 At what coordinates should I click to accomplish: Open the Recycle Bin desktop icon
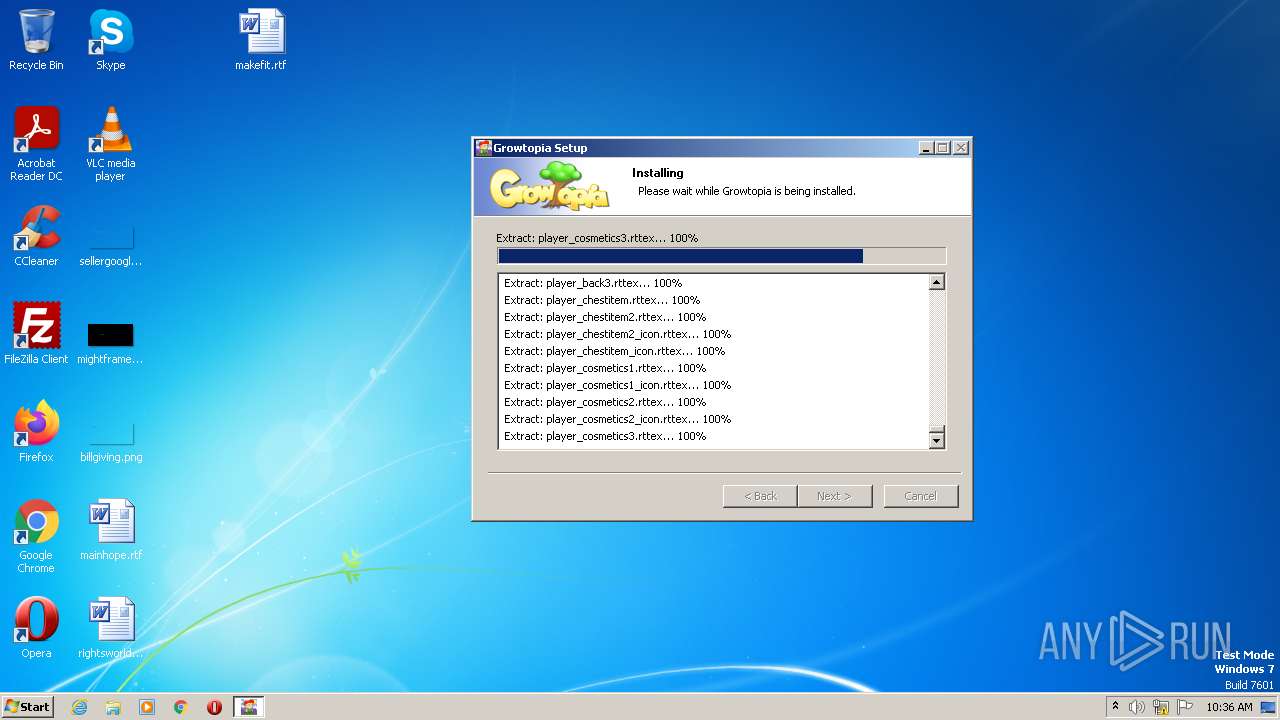(36, 40)
